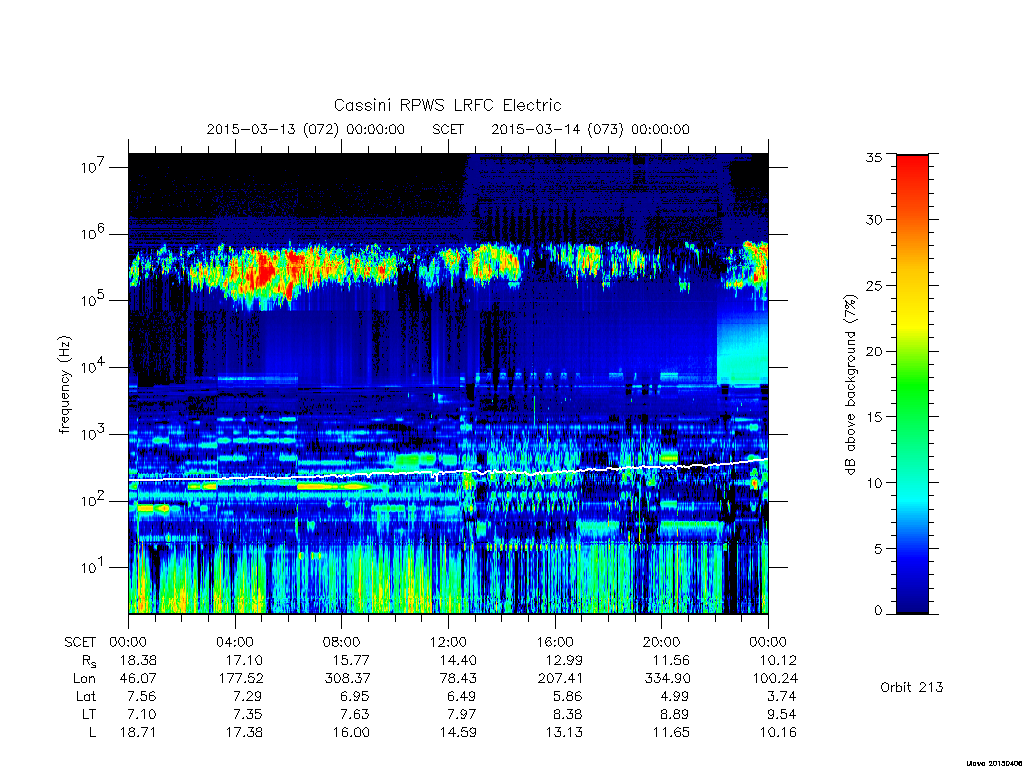Click the 'SCET' label in the header
Screen dimensions: 1024x768
point(448,129)
